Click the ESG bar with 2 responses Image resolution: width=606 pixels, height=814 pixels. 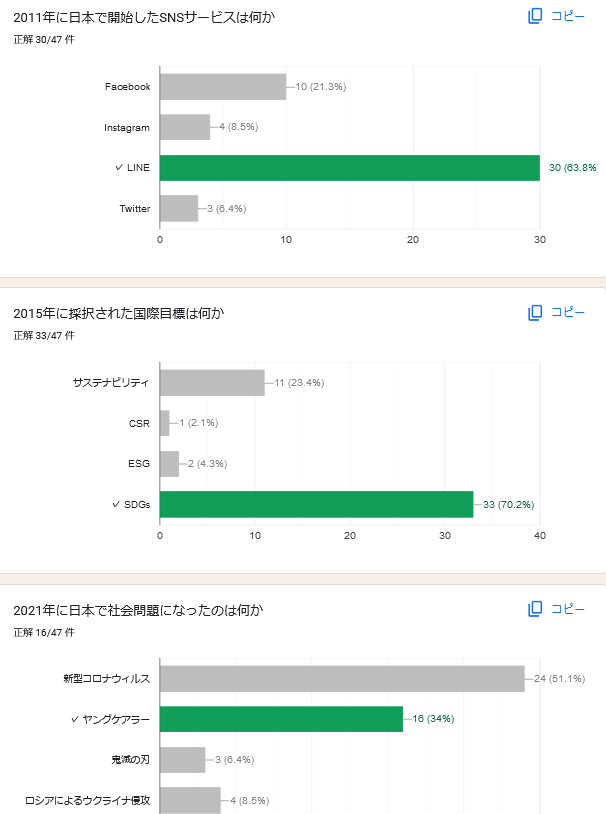169,464
